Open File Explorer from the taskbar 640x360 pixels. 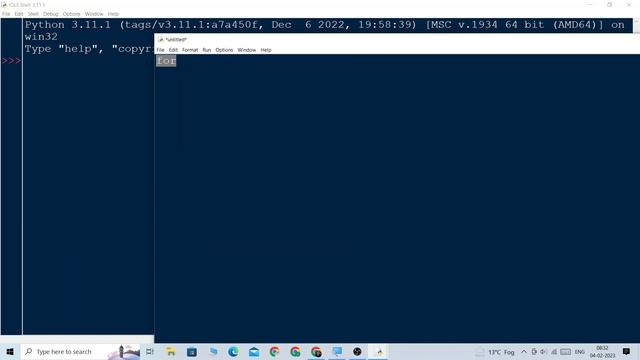click(171, 351)
